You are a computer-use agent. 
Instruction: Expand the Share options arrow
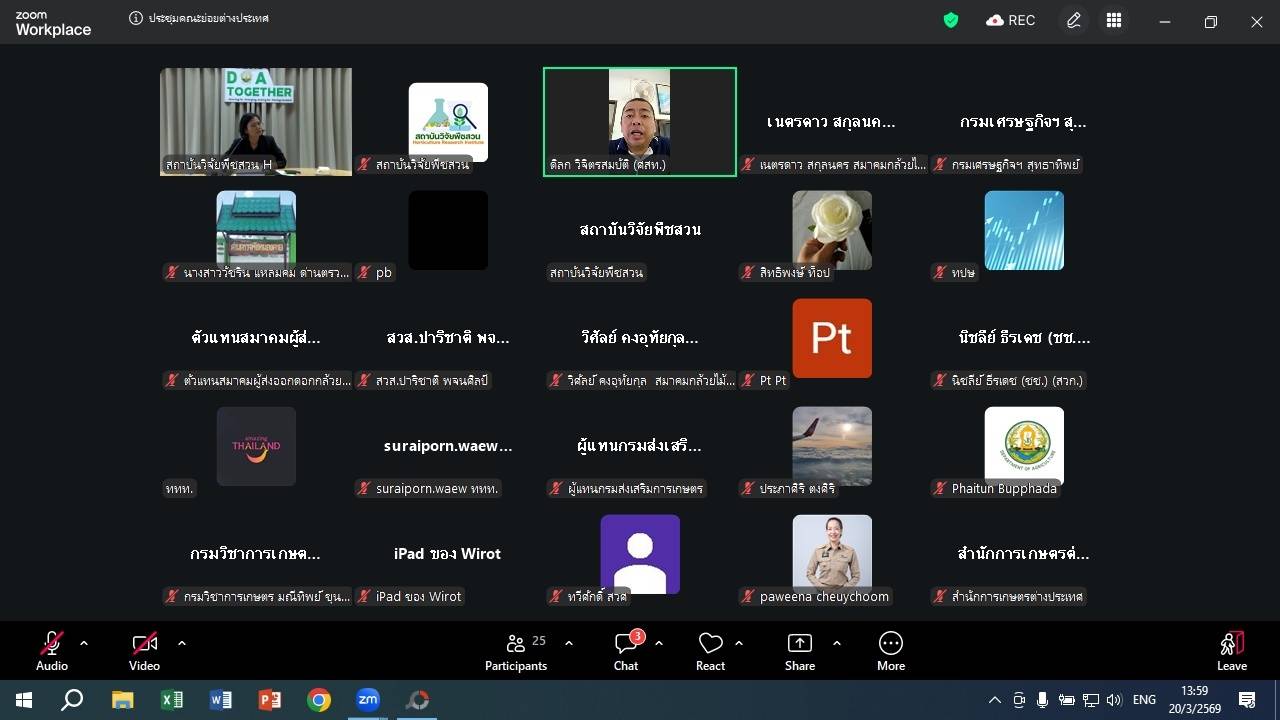click(837, 643)
